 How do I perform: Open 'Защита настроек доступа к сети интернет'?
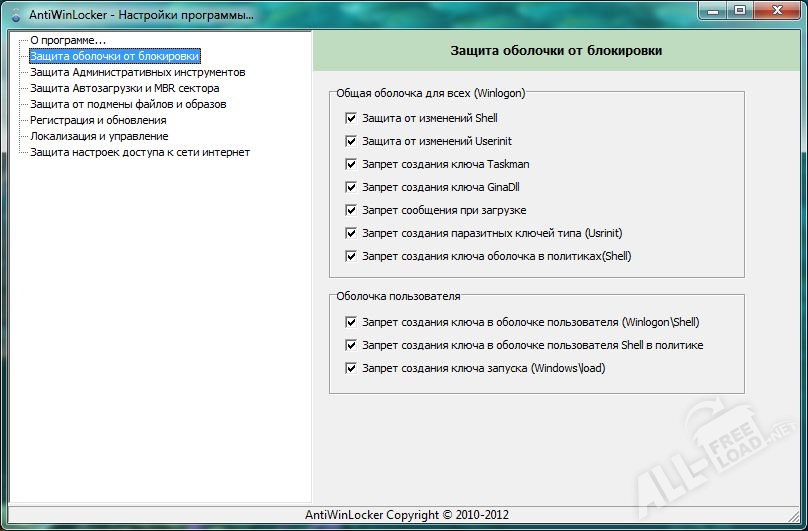pos(139,152)
